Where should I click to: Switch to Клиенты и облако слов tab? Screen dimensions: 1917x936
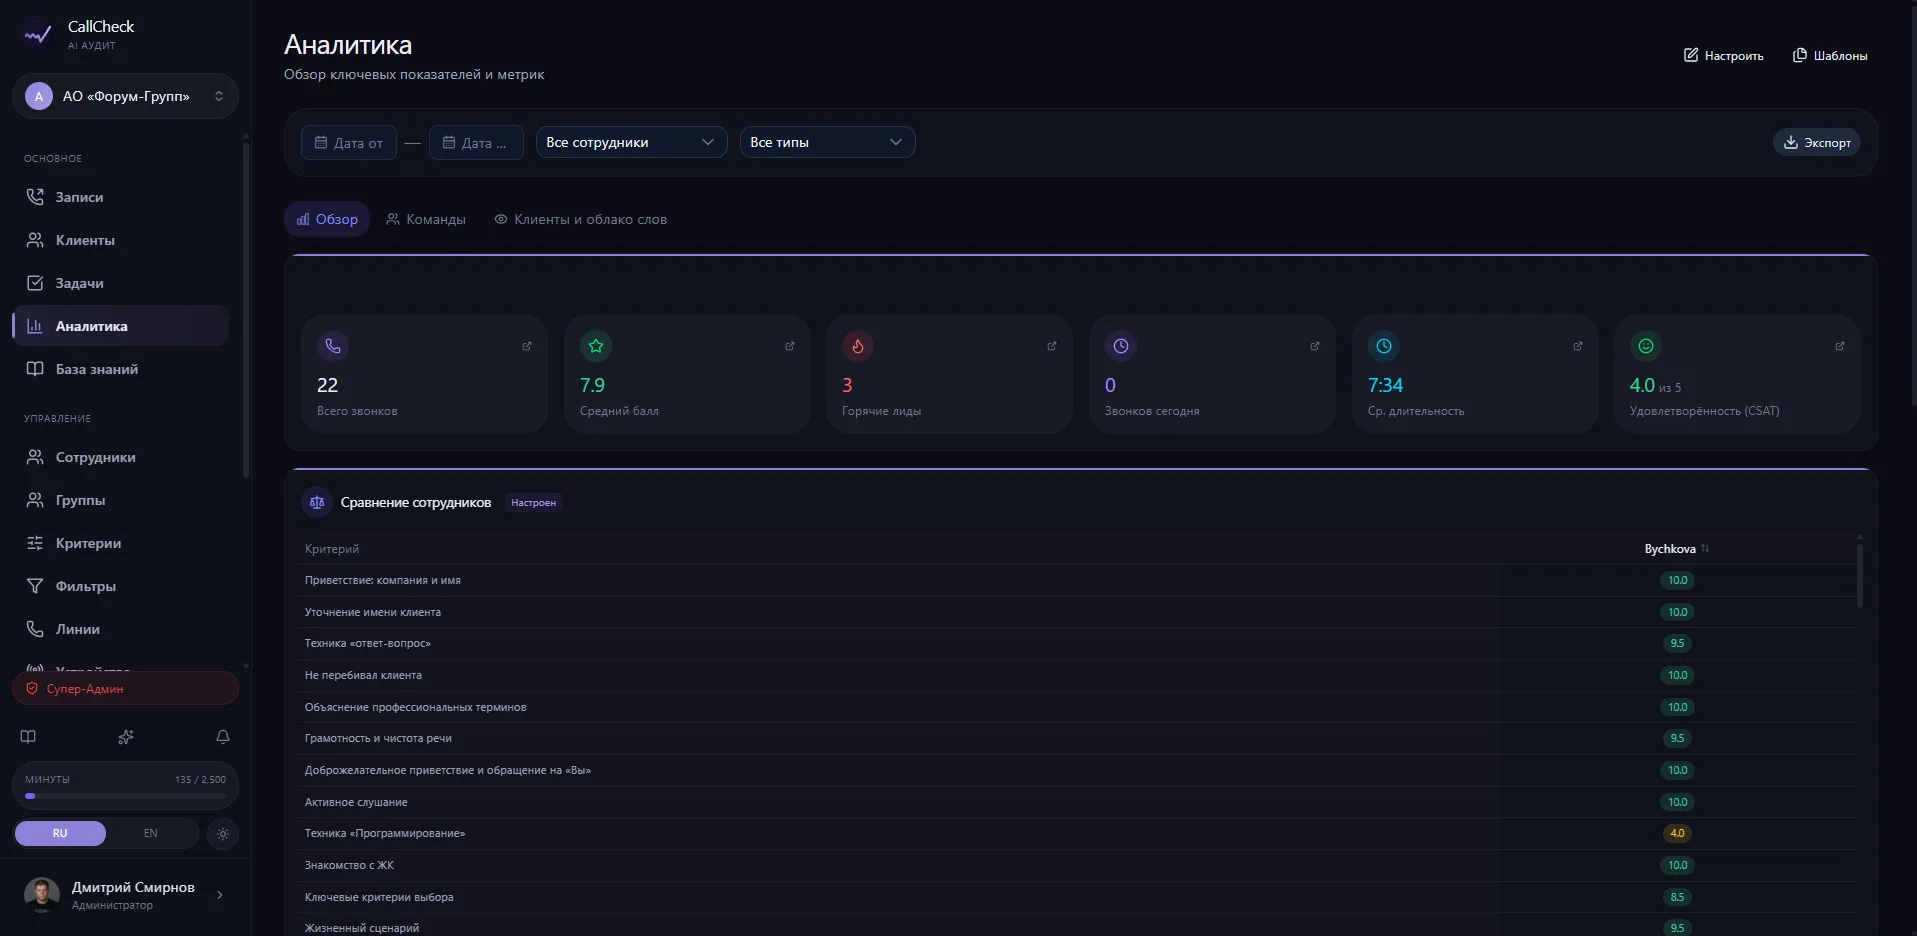581,219
